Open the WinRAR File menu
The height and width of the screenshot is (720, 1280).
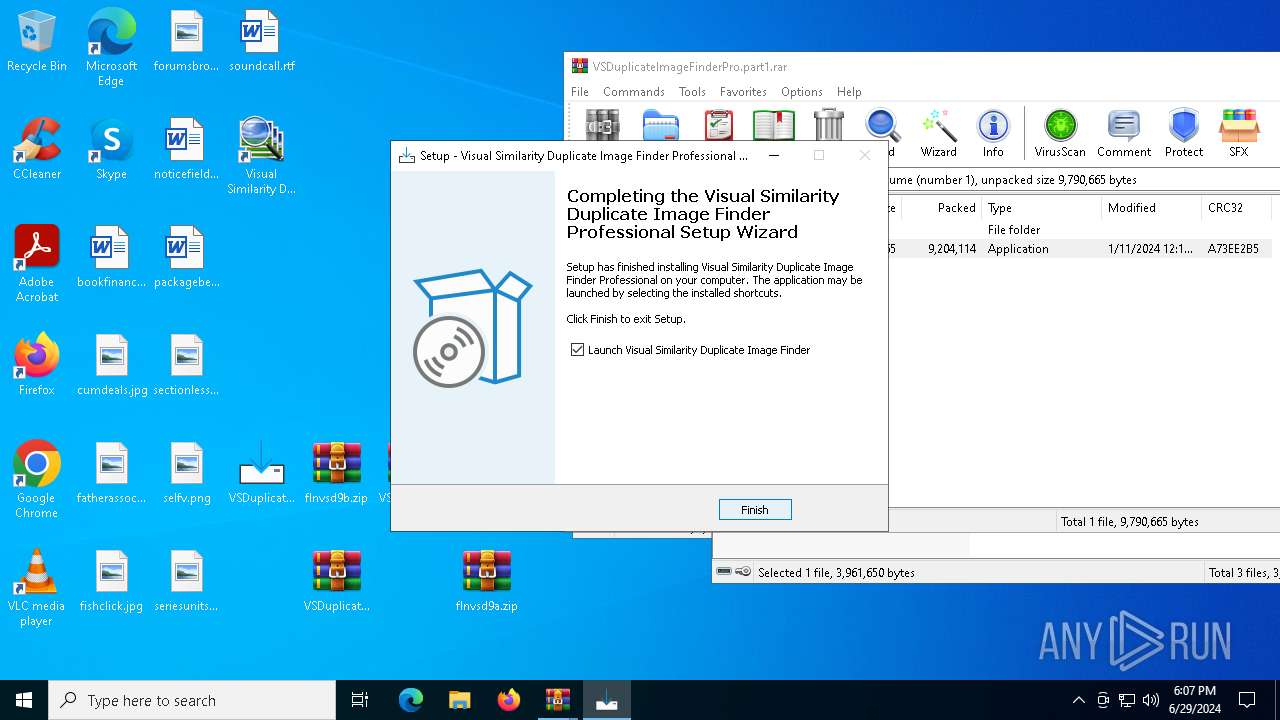tap(580, 92)
